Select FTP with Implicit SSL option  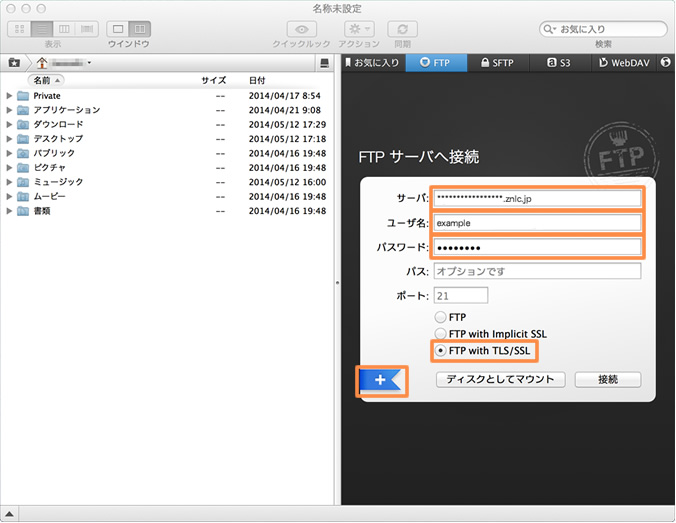440,334
